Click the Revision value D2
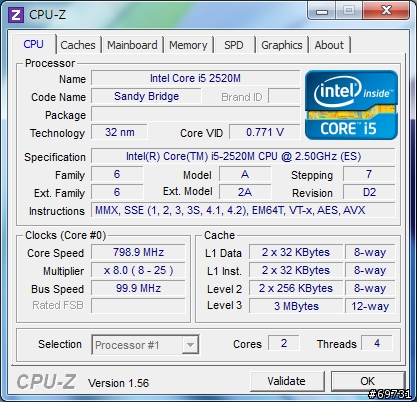The width and height of the screenshot is (417, 402). (x=369, y=192)
